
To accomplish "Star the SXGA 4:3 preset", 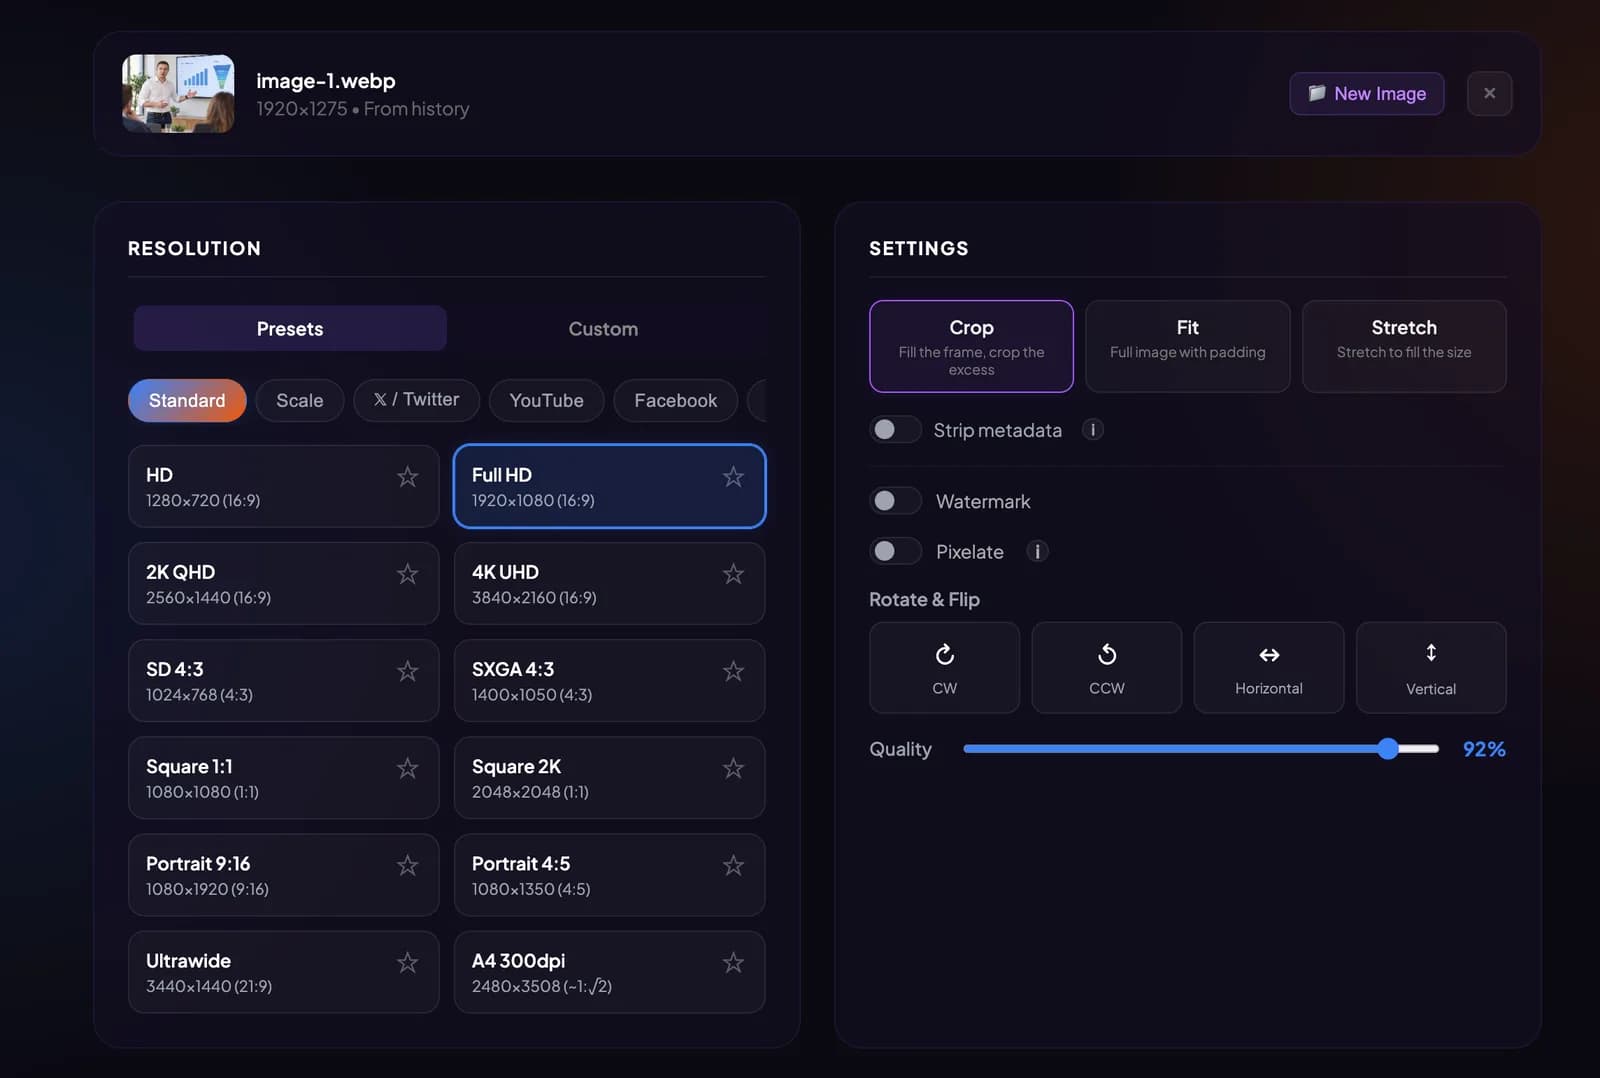I will 733,671.
